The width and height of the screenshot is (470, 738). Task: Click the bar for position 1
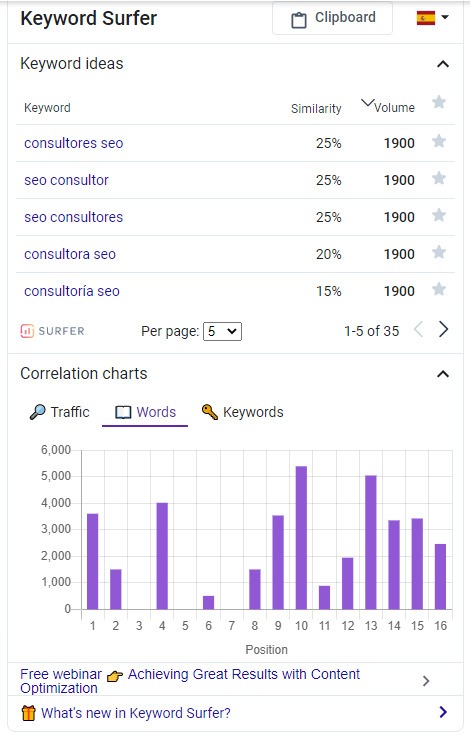[x=93, y=562]
